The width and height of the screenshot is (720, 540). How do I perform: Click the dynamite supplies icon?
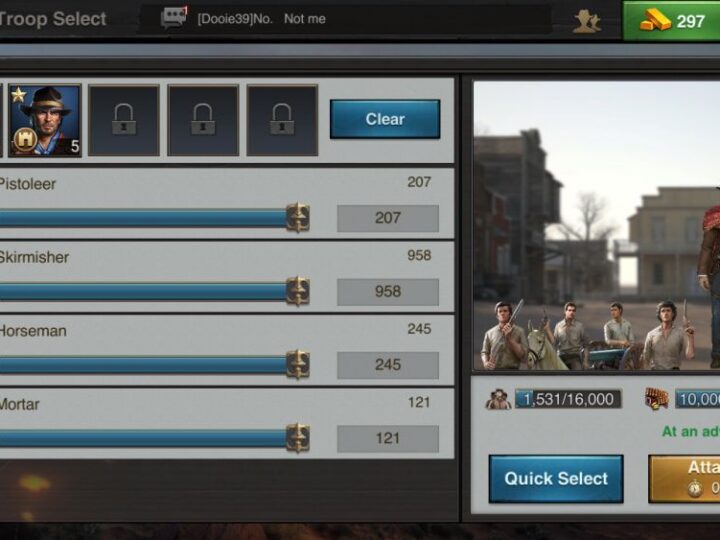click(x=657, y=399)
